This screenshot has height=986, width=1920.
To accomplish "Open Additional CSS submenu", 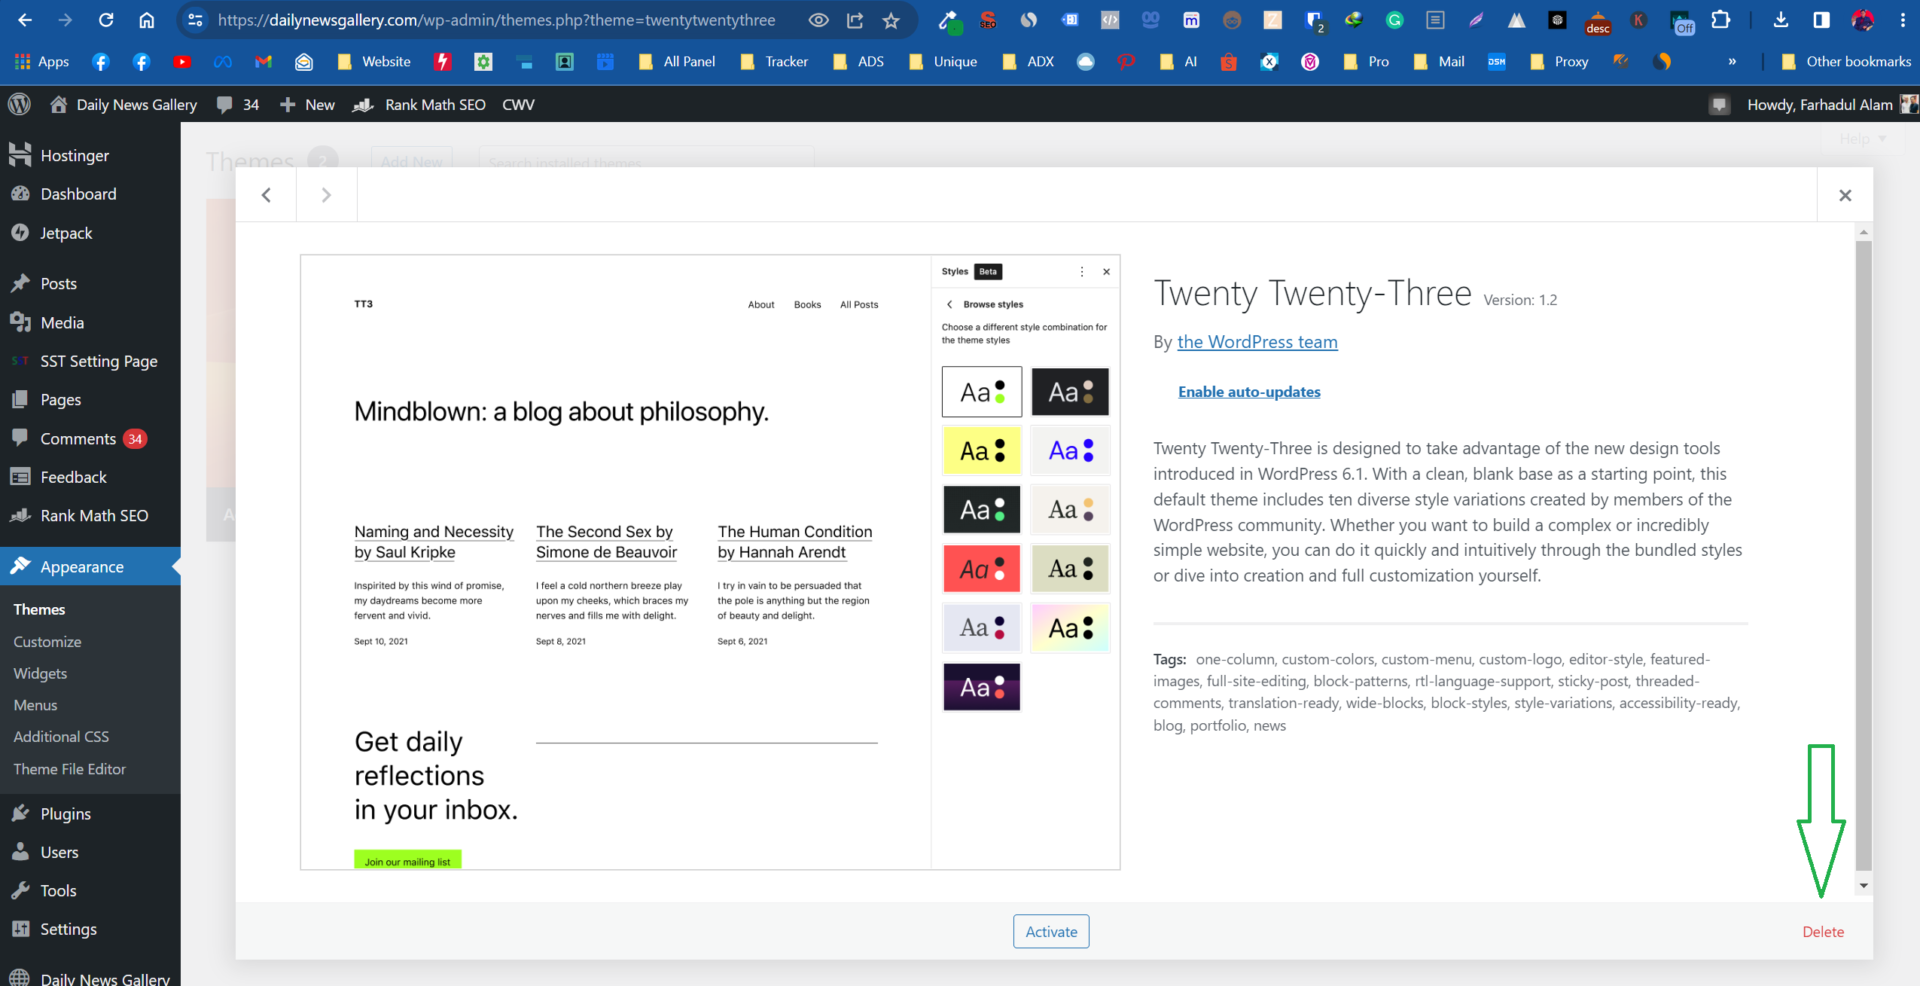I will (61, 737).
